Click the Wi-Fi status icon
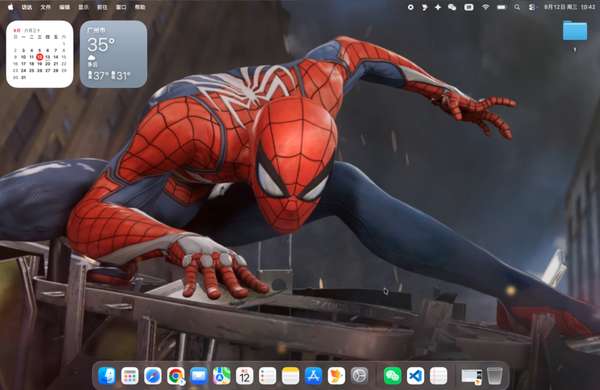The width and height of the screenshot is (600, 390). [x=485, y=7]
